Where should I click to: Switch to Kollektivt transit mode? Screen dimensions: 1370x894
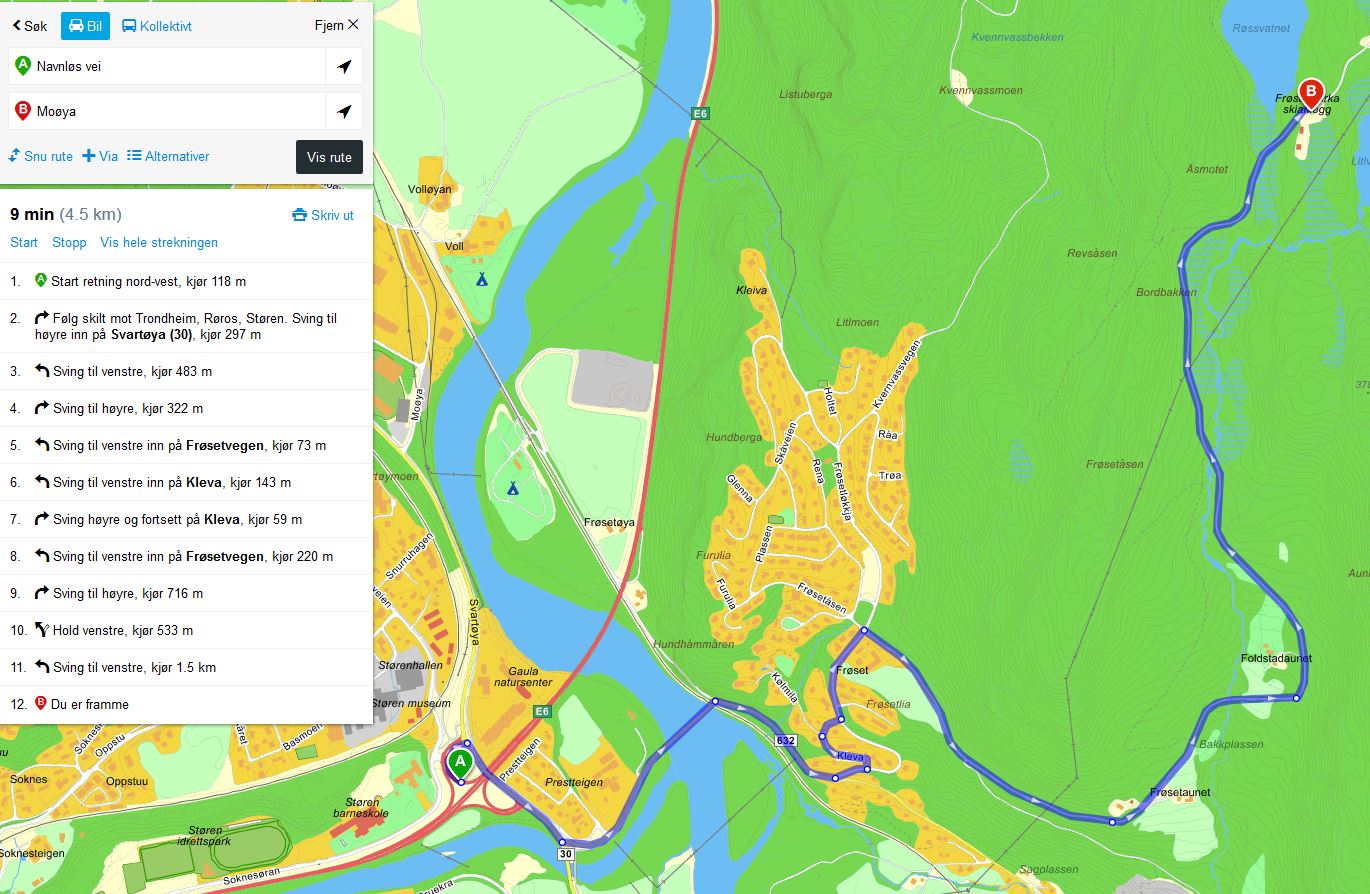pyautogui.click(x=157, y=26)
